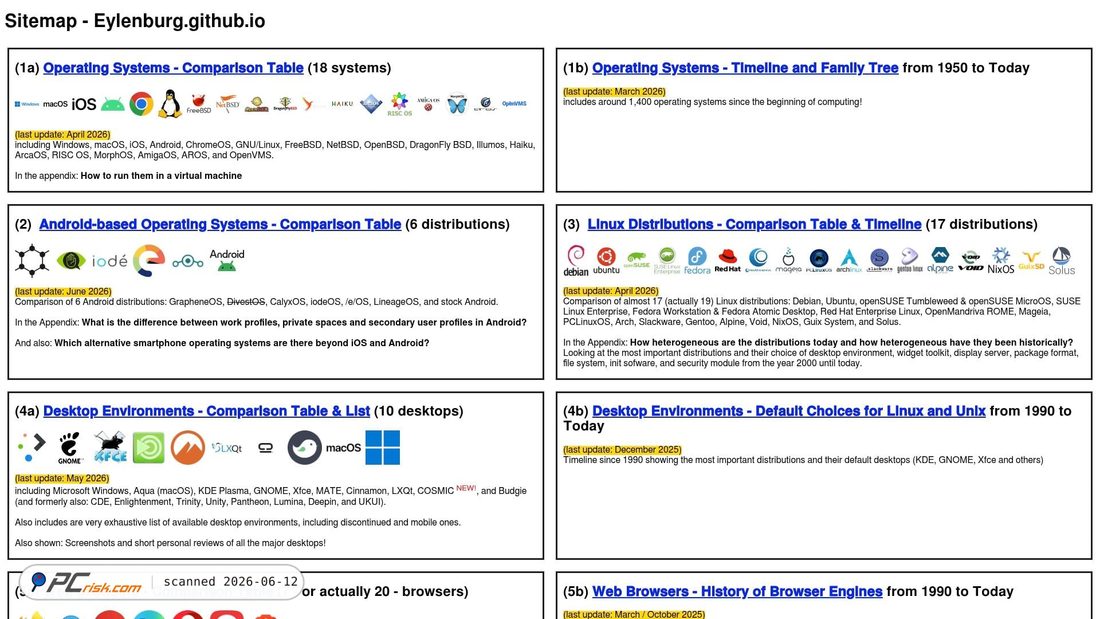Click the Mageia logo
1100x619 pixels.
[x=788, y=260]
